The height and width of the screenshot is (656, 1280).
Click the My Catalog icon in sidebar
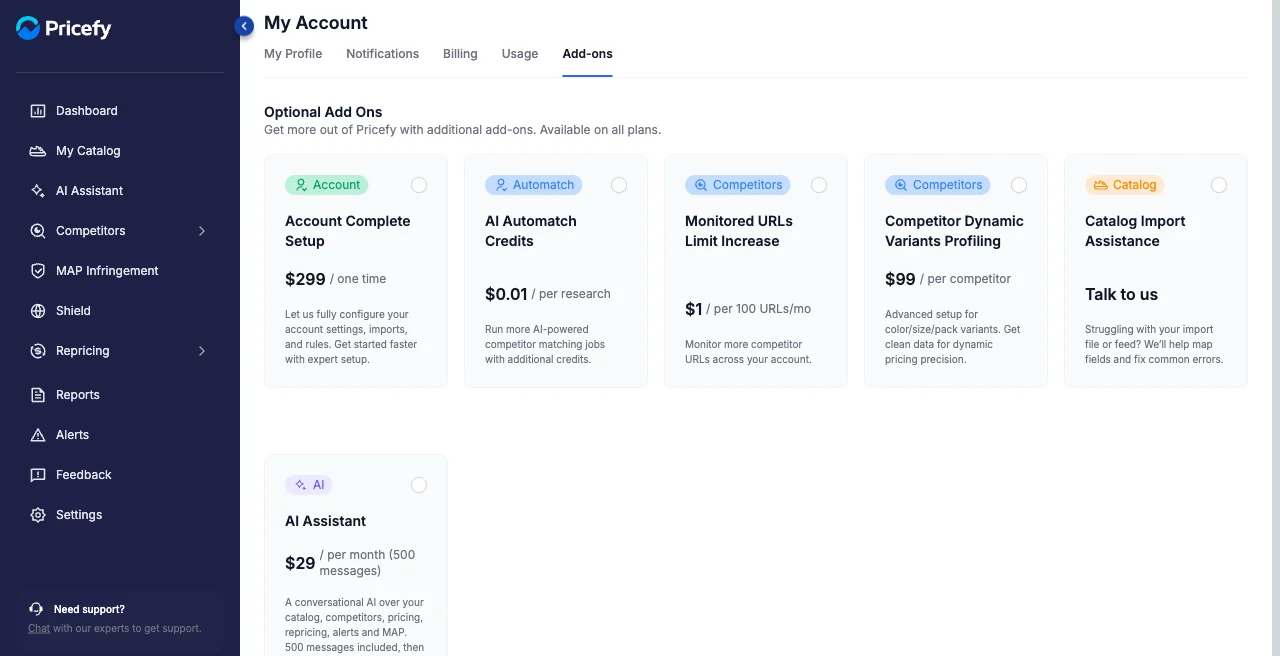tap(38, 151)
